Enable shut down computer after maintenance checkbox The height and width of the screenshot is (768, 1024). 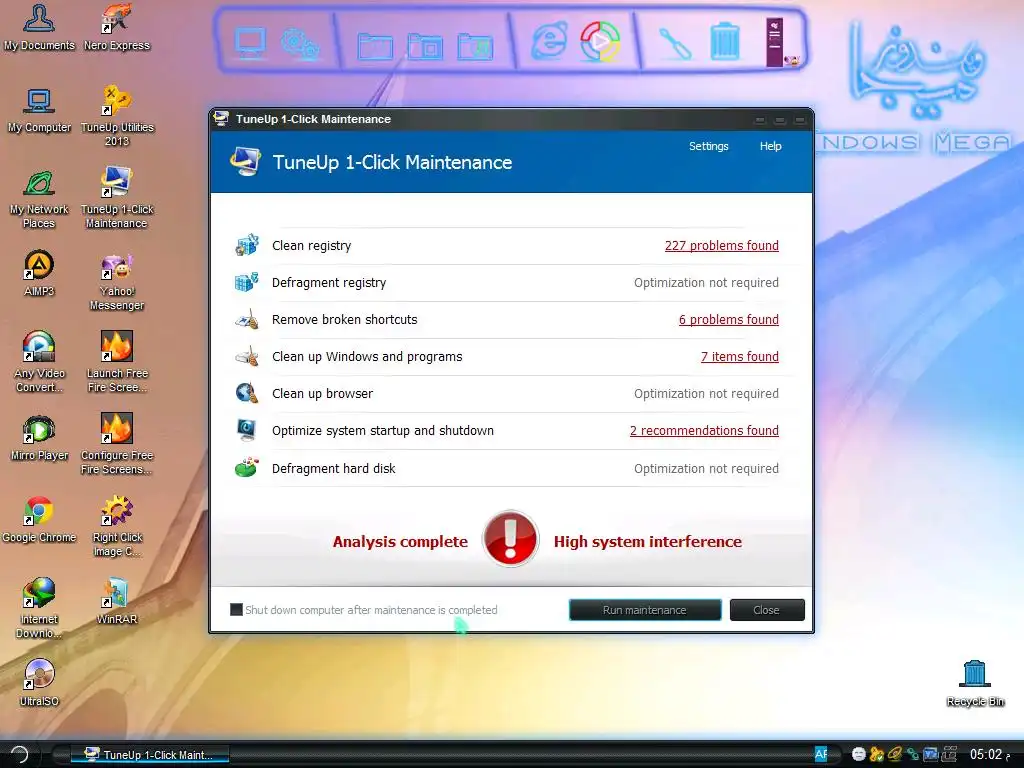pyautogui.click(x=236, y=609)
